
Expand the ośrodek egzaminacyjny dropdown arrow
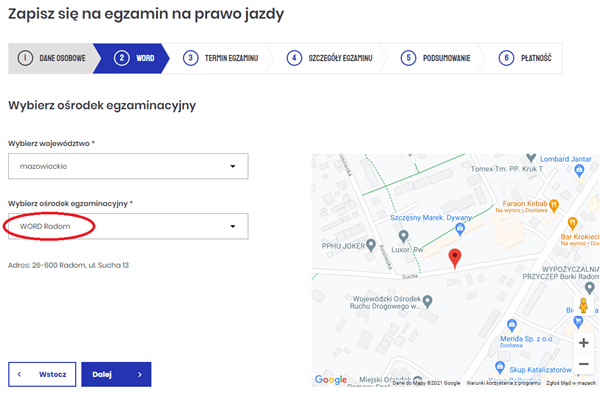(233, 226)
